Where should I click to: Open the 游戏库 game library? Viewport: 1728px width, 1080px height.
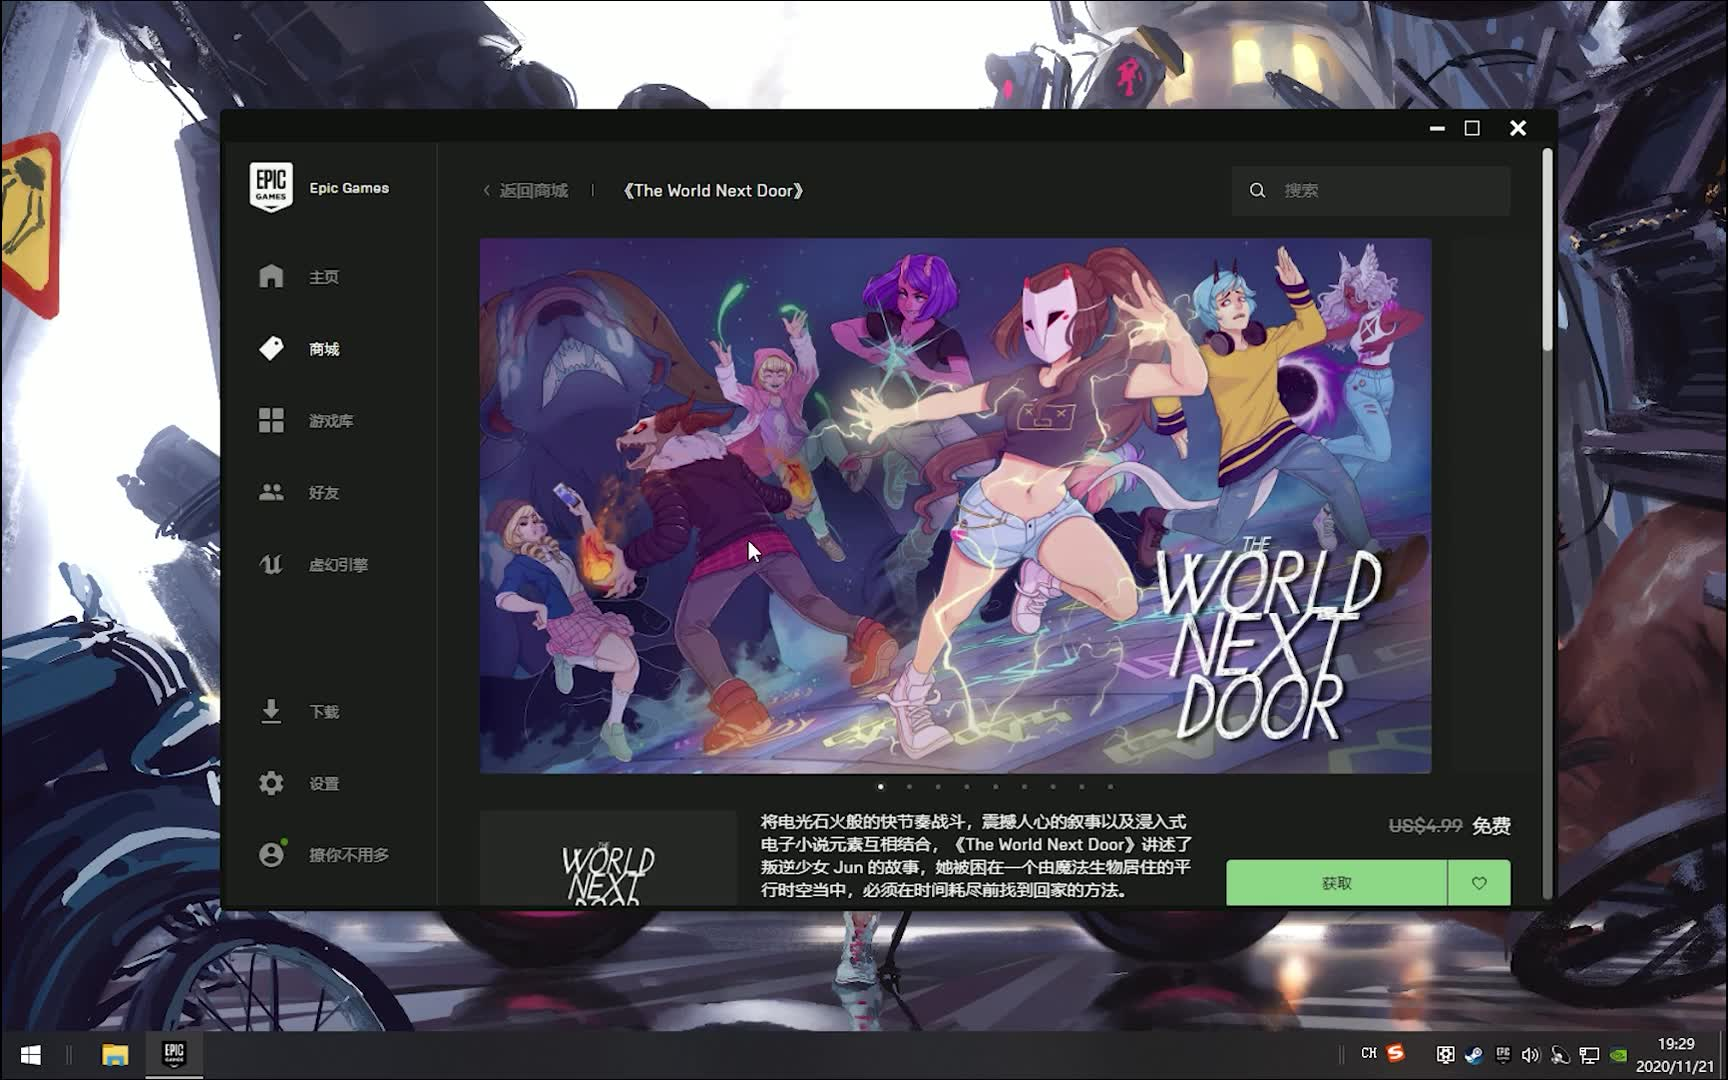point(329,421)
